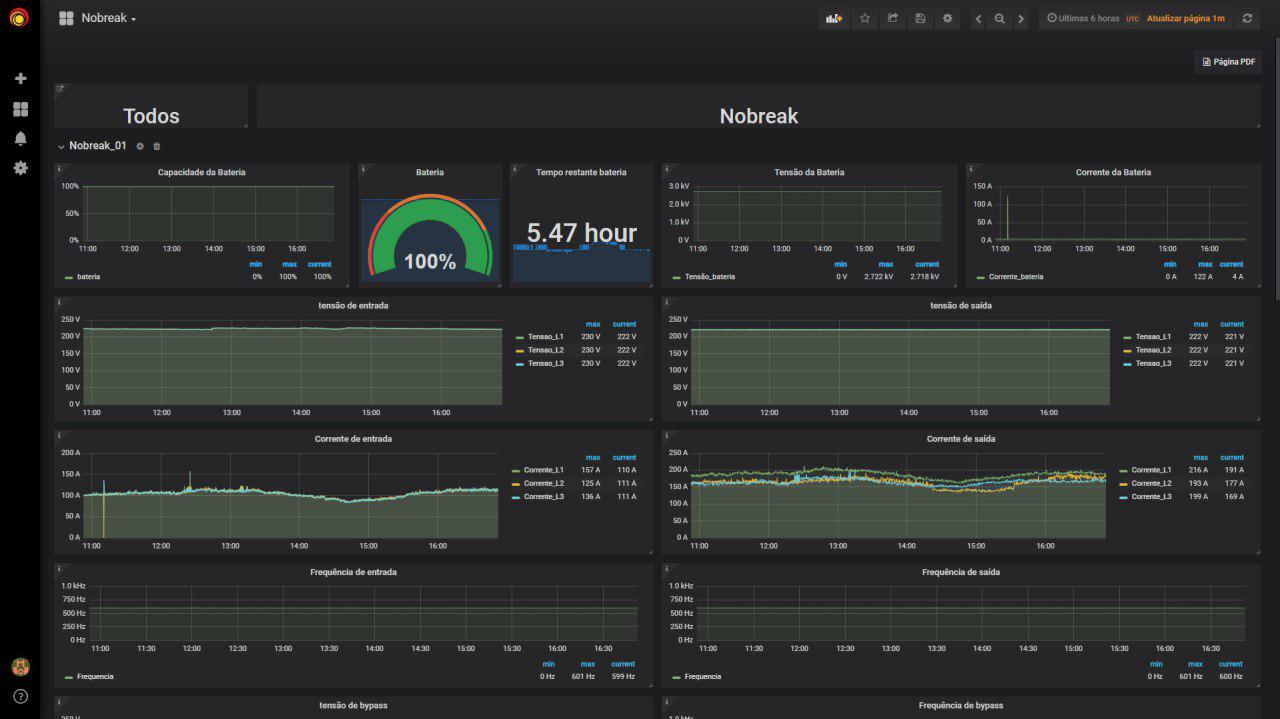Toggle Tensao_L2 series in tensão de entrada
The image size is (1280, 719).
point(546,350)
